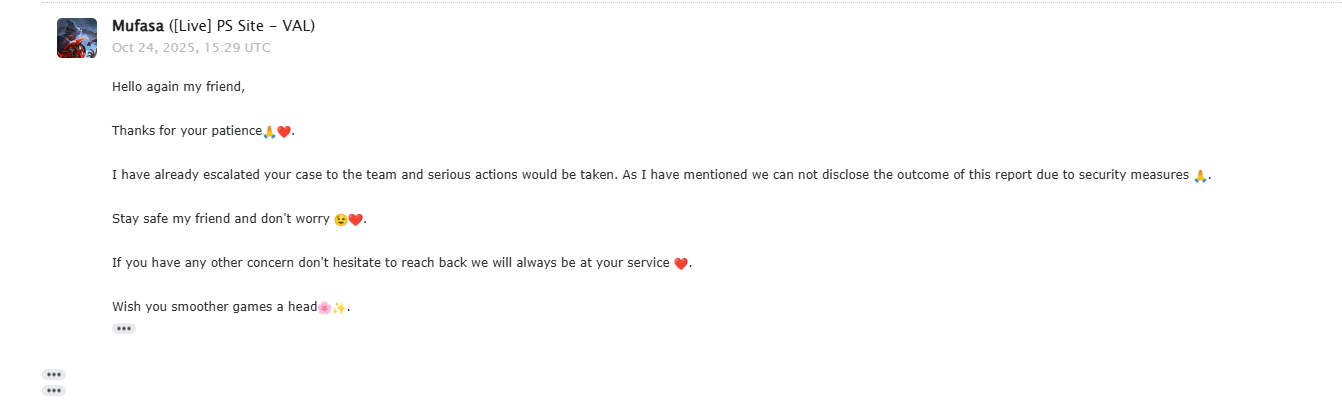Click the praying hands emoji after "patience"

tap(269, 132)
